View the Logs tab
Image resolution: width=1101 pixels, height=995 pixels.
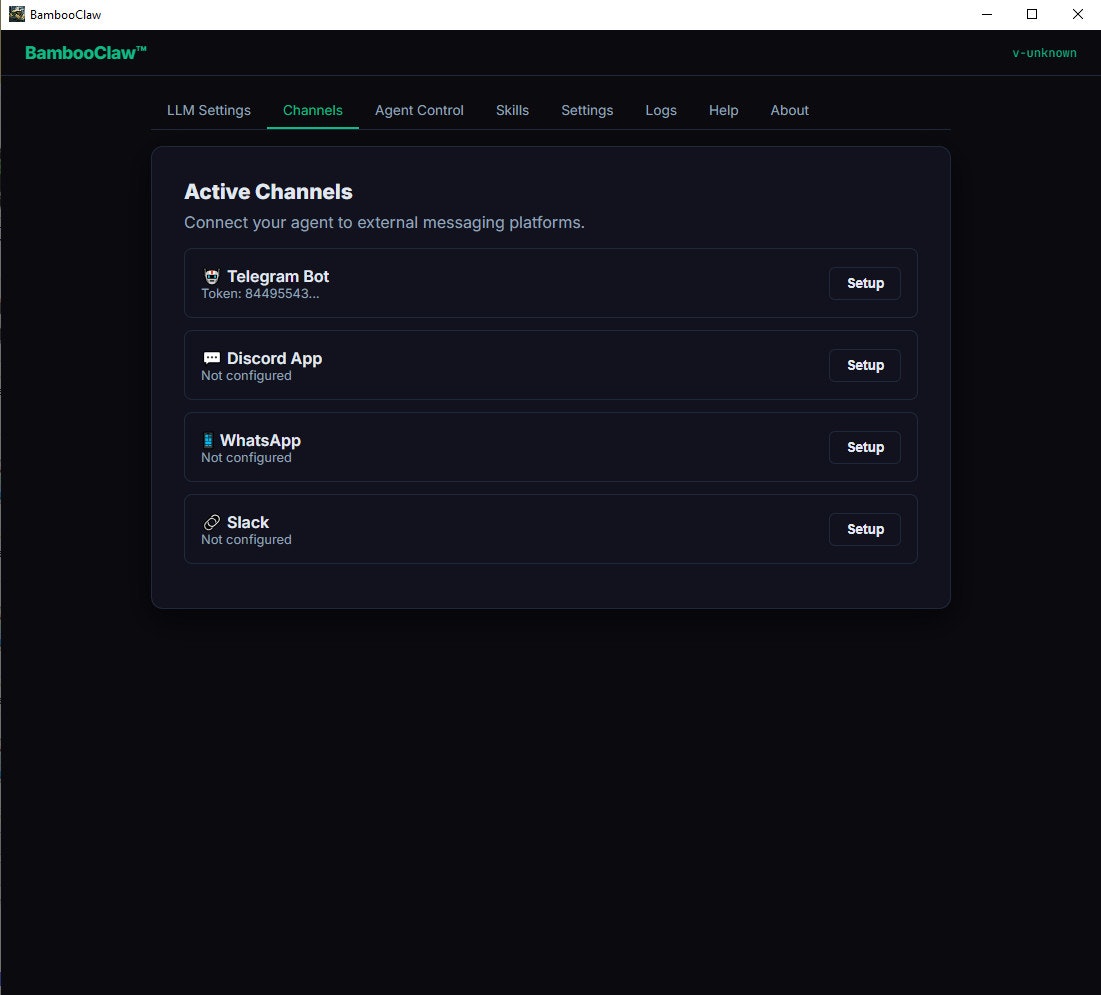pyautogui.click(x=661, y=110)
